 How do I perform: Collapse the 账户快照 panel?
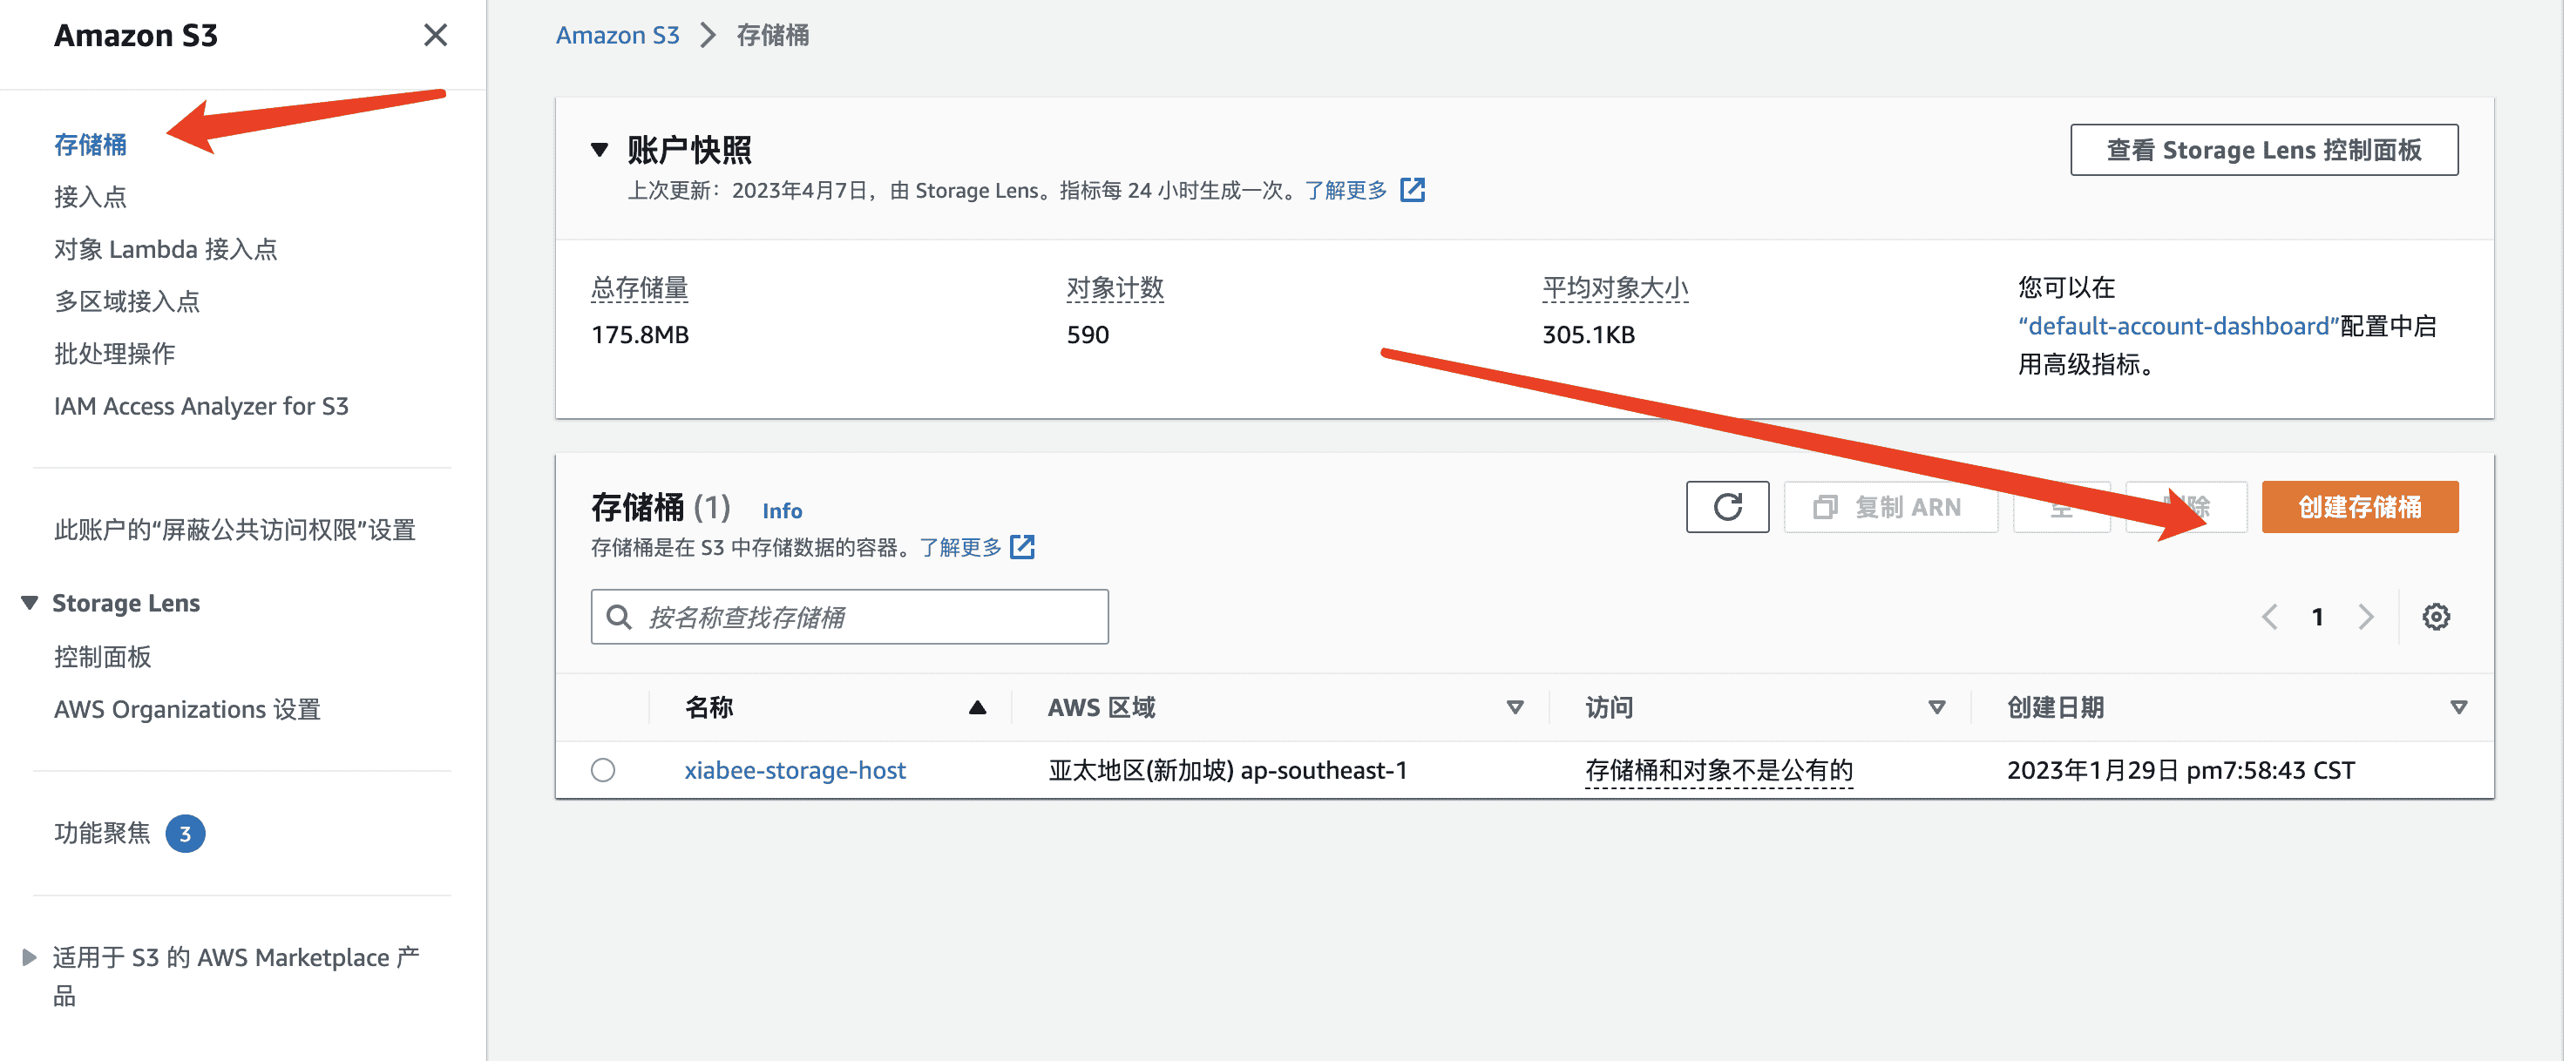(599, 150)
